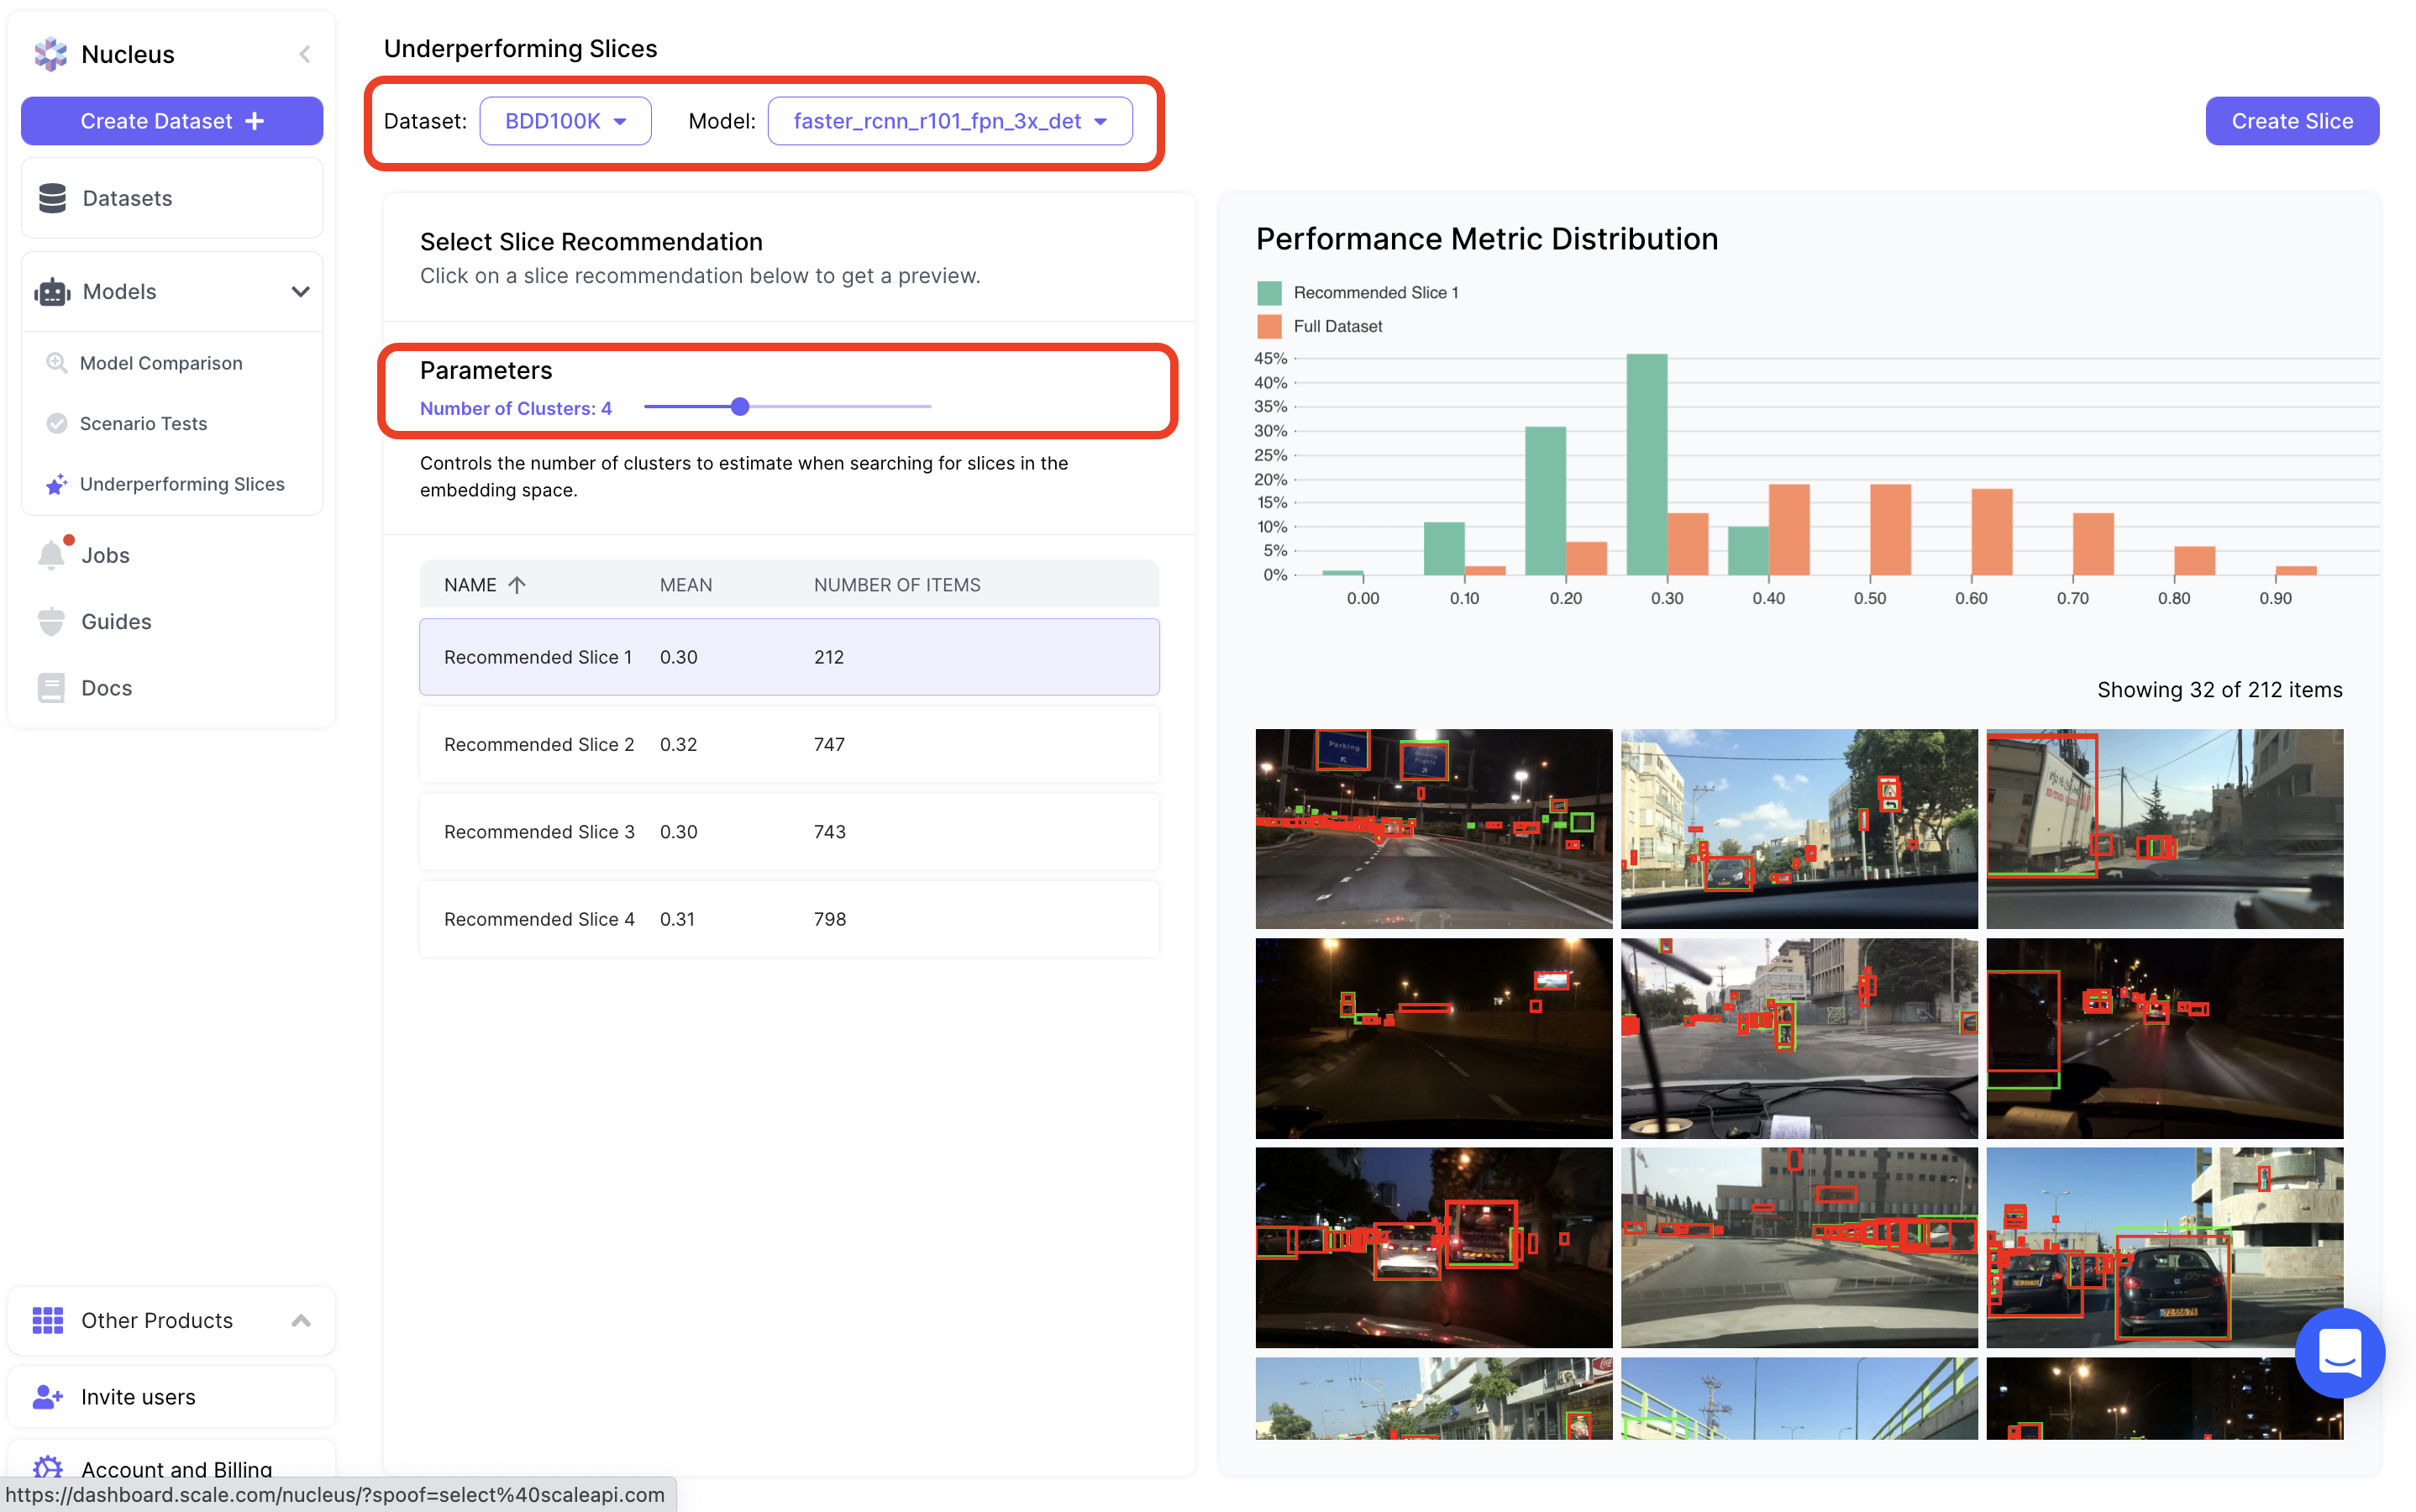Open the faster_rcnn model dropdown

click(949, 121)
